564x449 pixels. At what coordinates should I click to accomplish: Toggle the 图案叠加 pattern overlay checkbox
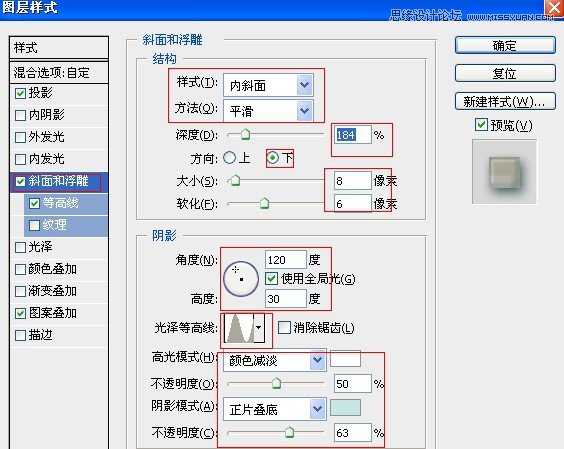(20, 313)
